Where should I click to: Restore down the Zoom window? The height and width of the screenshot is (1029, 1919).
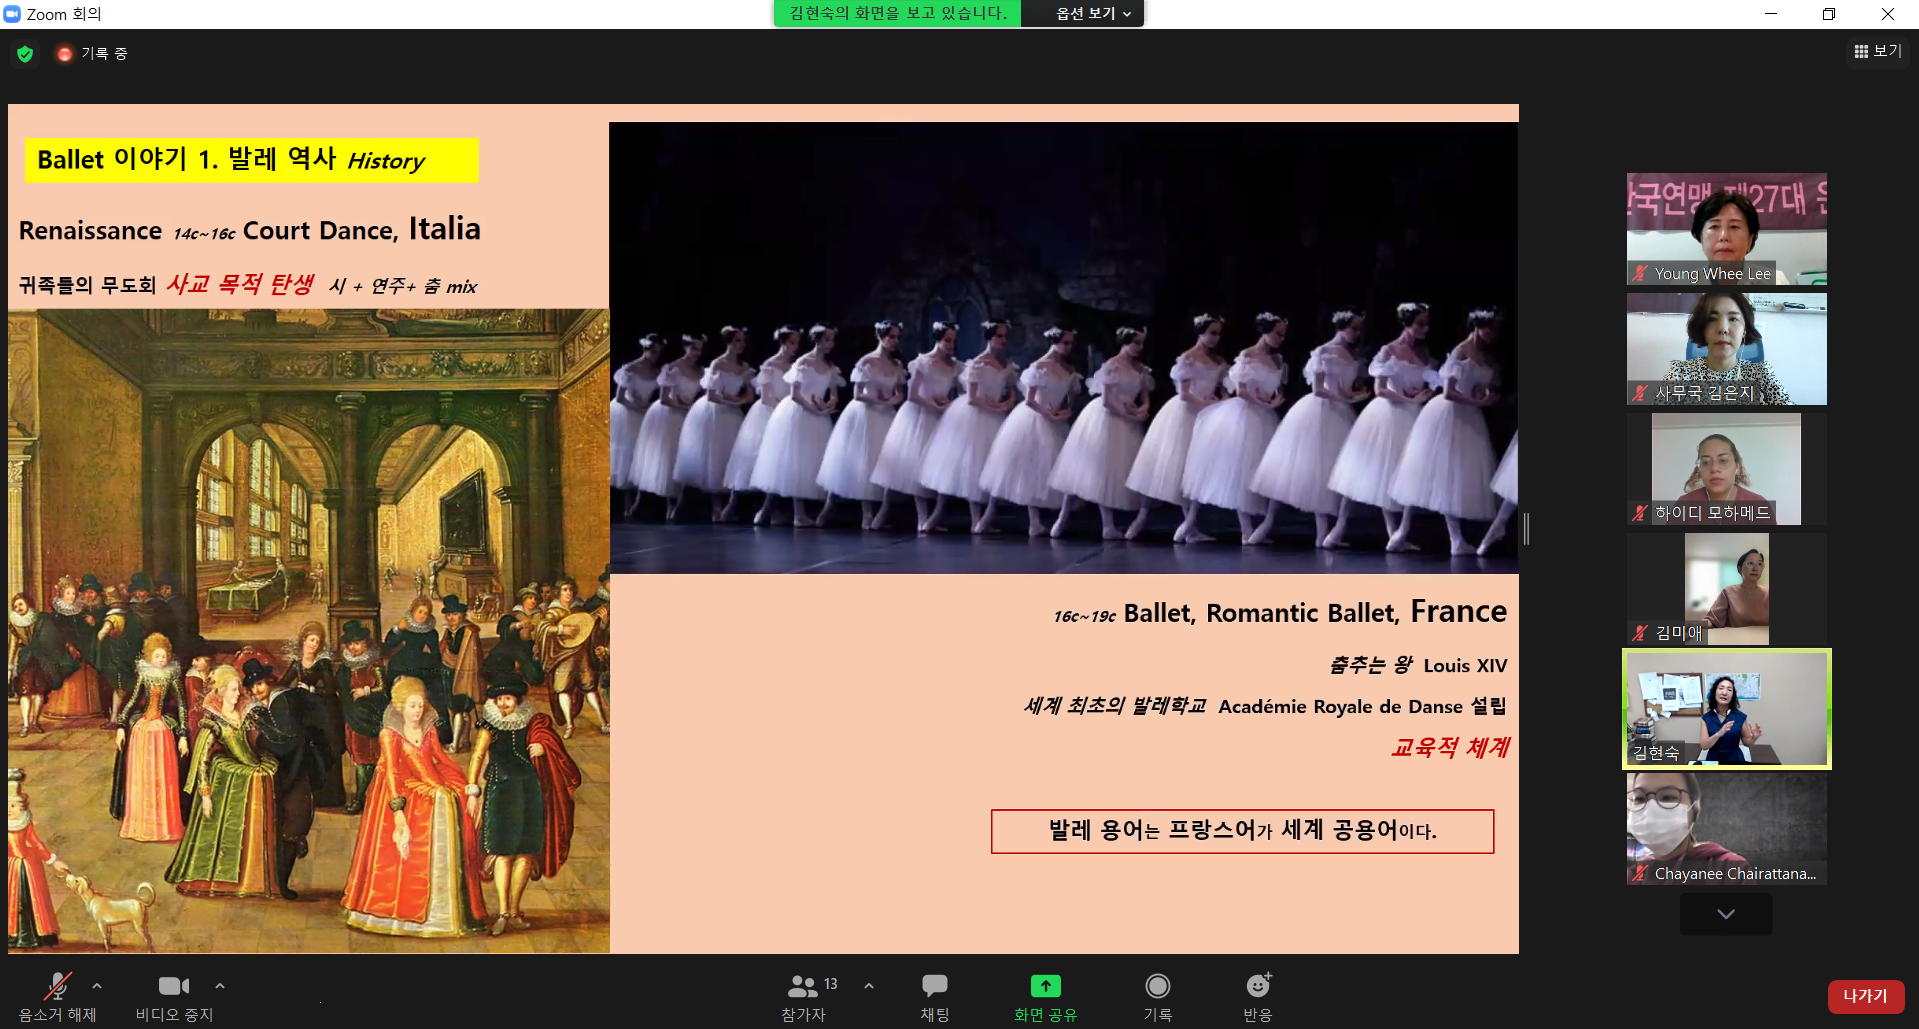[x=1829, y=14]
